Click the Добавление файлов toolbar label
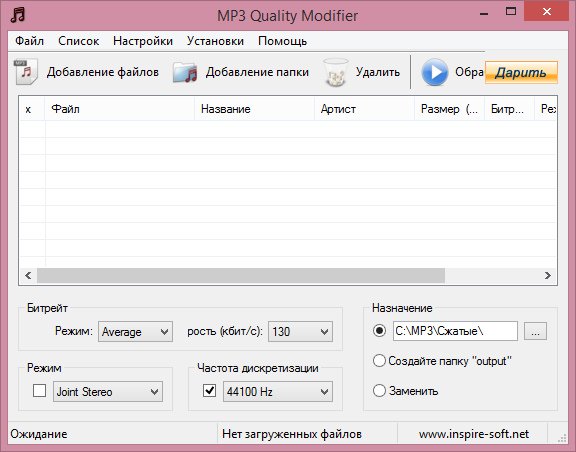Image resolution: width=576 pixels, height=452 pixels. coord(103,72)
